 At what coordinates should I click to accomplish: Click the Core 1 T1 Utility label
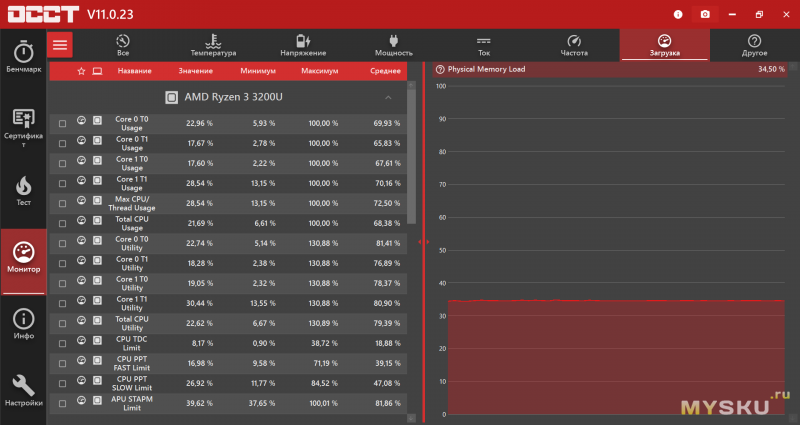[x=132, y=304]
